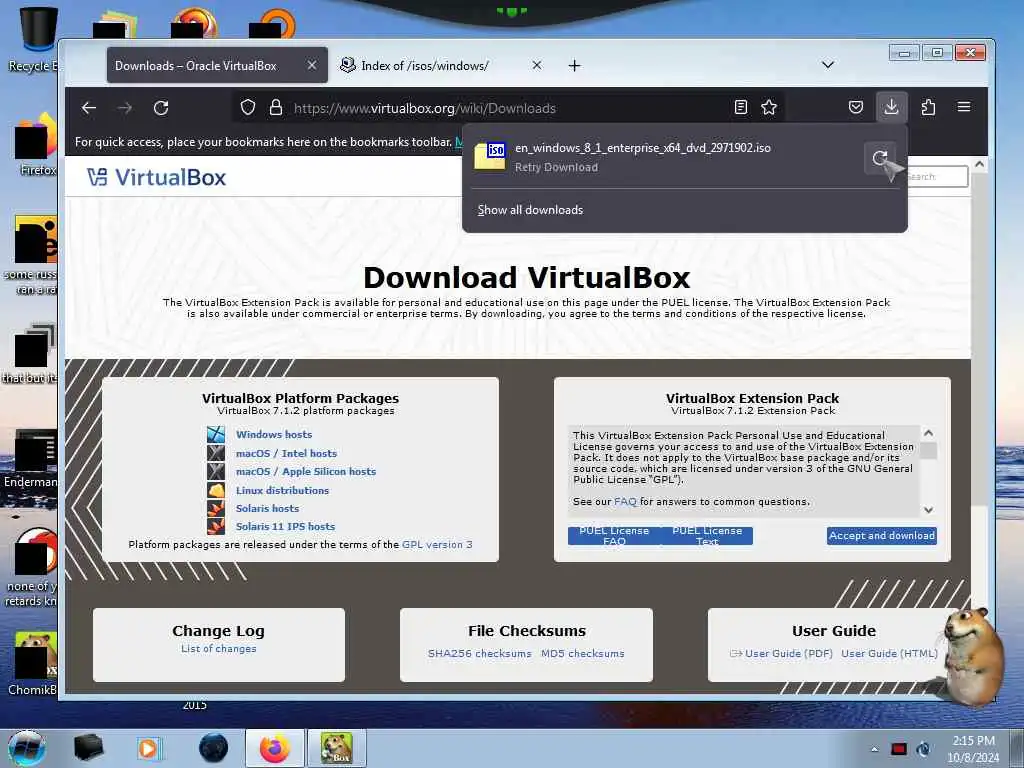This screenshot has width=1024, height=768.
Task: Open the Solaris 11 IPS hosts link
Action: pyautogui.click(x=285, y=526)
